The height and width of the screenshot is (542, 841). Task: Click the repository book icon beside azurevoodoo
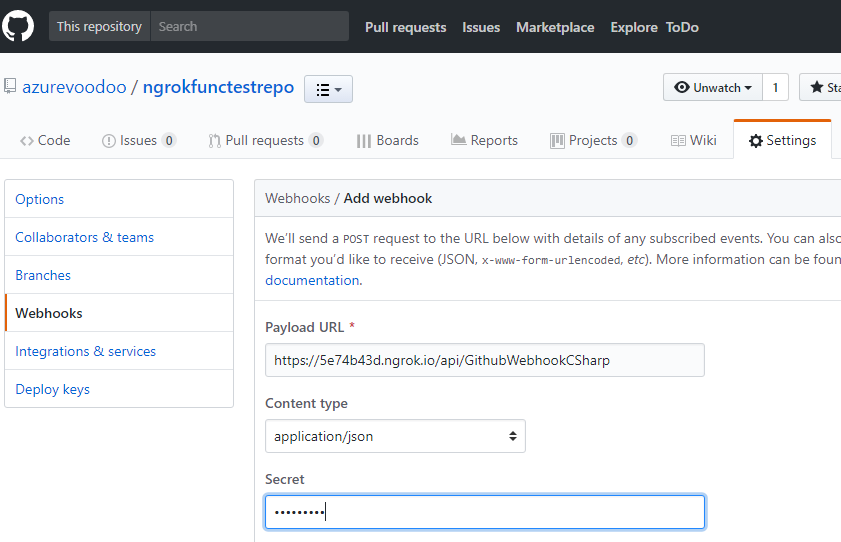tap(10, 87)
